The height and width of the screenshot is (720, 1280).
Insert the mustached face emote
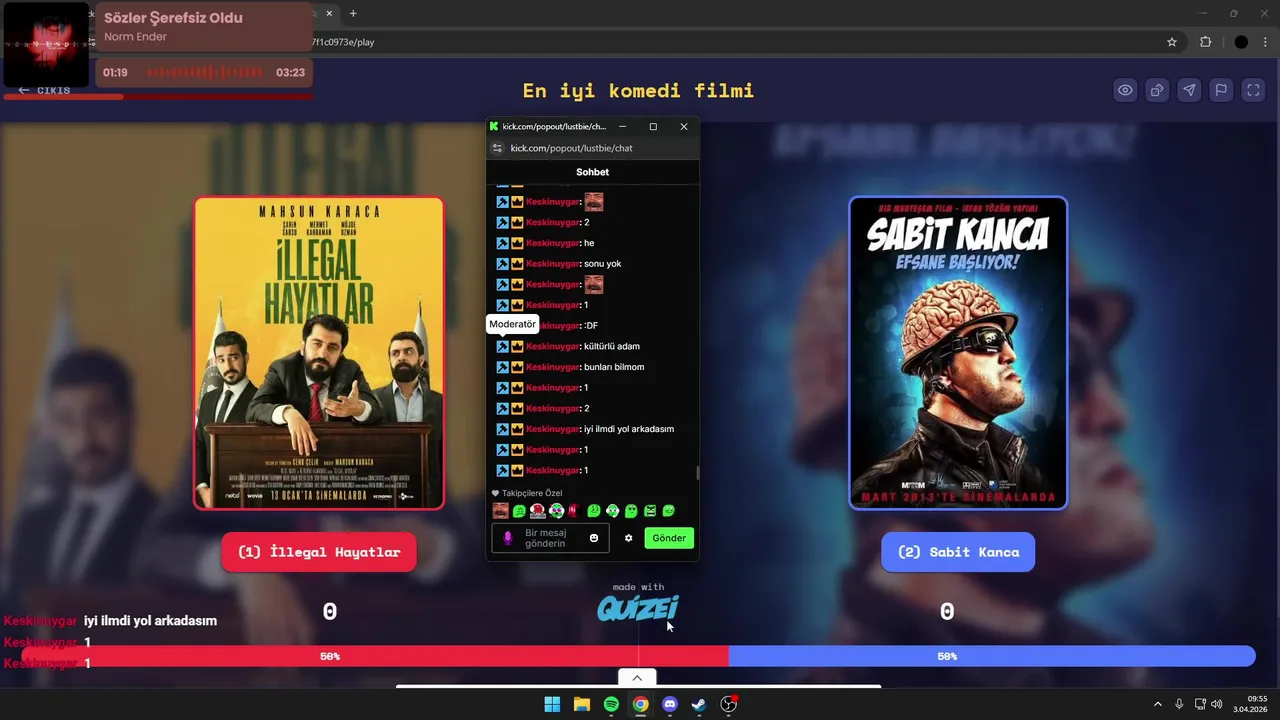coord(501,511)
